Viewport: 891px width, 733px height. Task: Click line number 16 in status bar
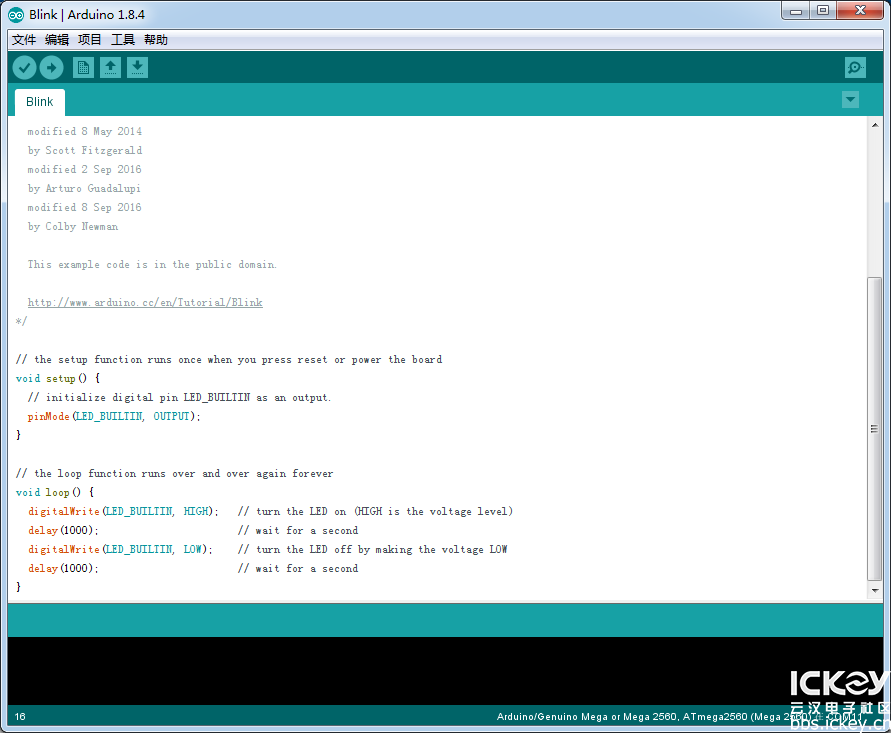click(20, 717)
